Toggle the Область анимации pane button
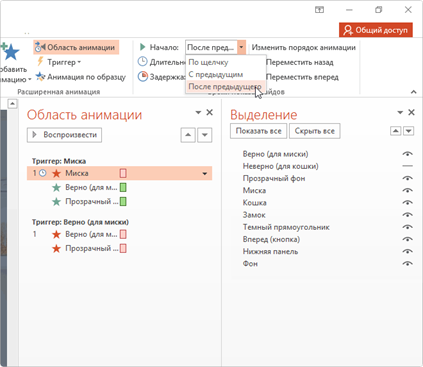423x367 pixels. [x=76, y=47]
